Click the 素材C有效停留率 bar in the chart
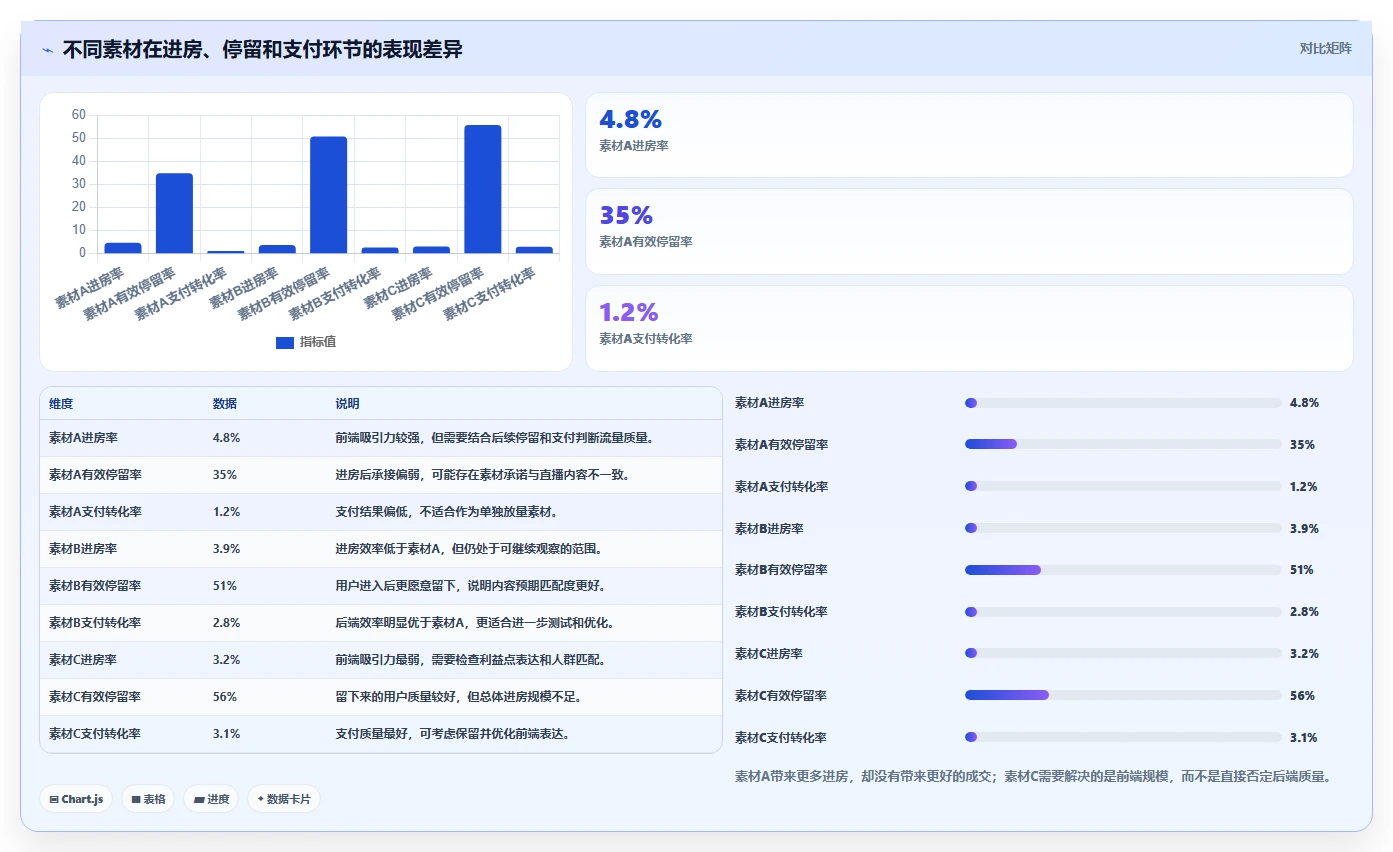The width and height of the screenshot is (1393, 852). 483,189
